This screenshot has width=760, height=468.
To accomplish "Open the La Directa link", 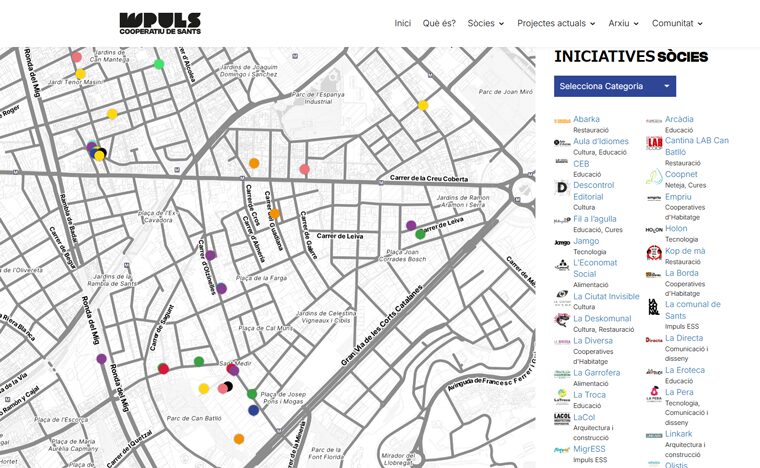I will pos(684,338).
